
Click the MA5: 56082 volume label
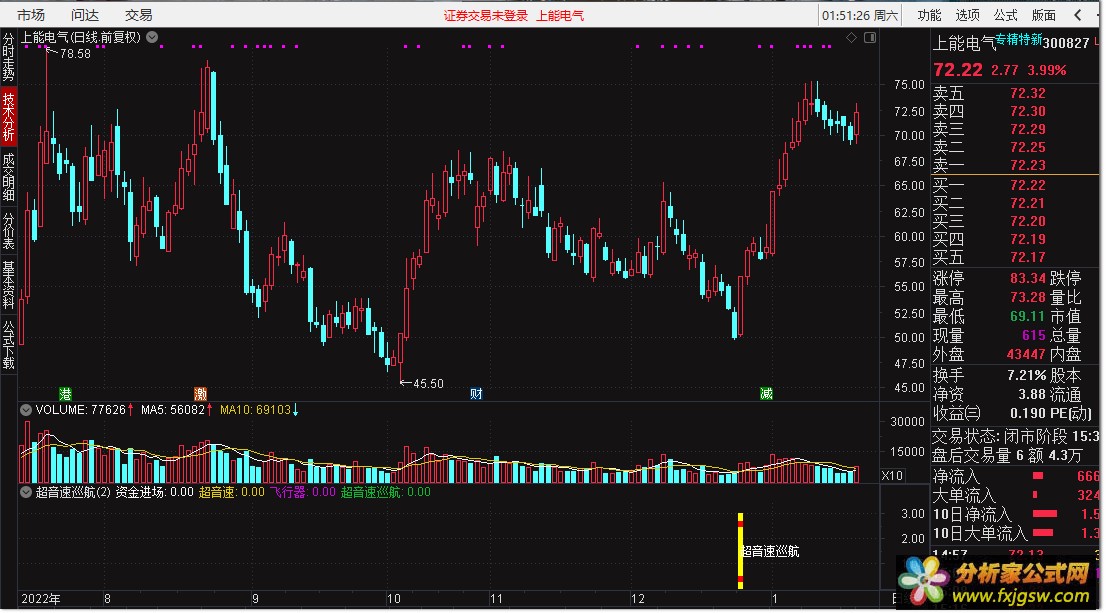(x=173, y=410)
